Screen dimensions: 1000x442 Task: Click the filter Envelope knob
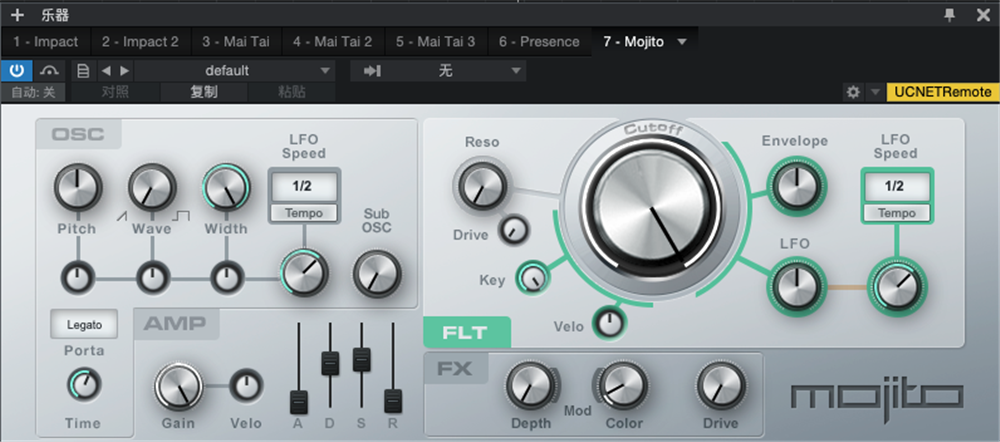click(795, 186)
